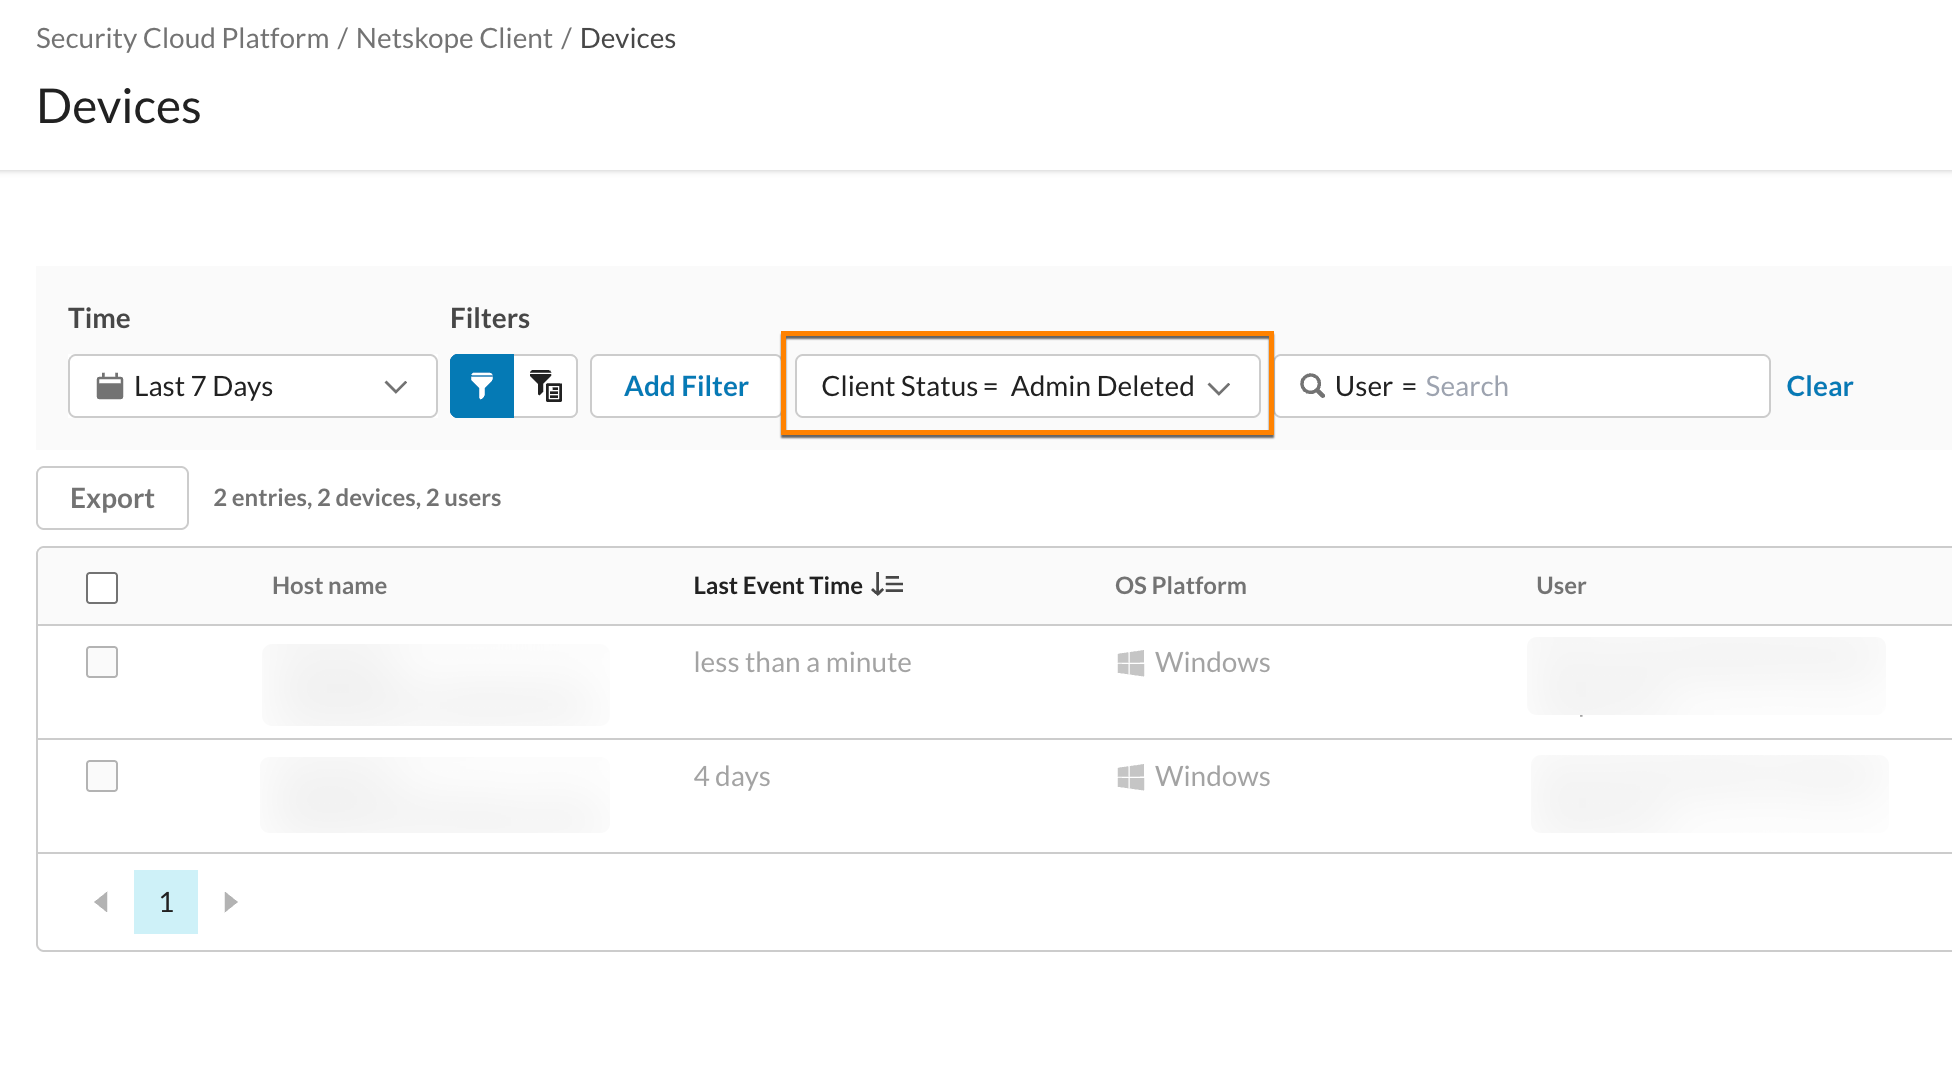1952x1092 pixels.
Task: Check the row with '4 days' event time
Action: pos(102,776)
